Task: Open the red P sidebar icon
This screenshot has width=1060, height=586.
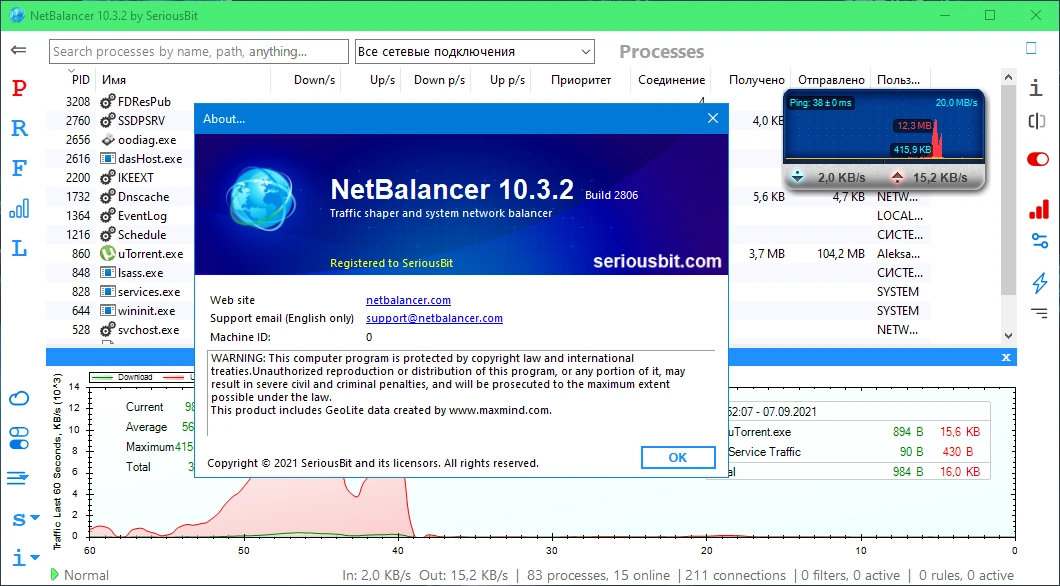Action: 19,88
